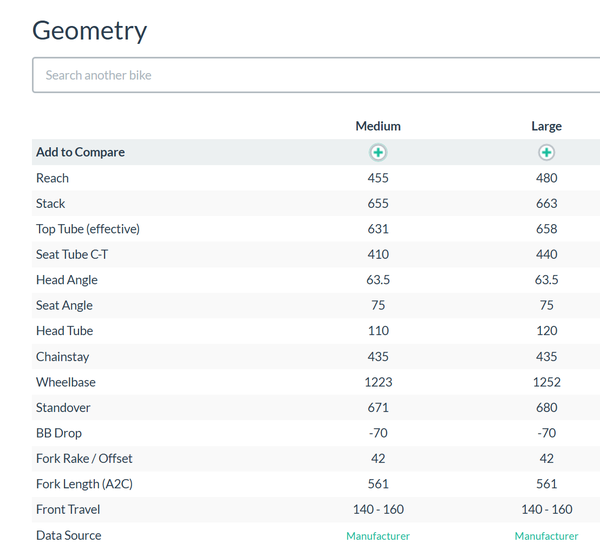Screen dimensions: 600x556
Task: Click the Data Source row label
Action: [x=69, y=535]
